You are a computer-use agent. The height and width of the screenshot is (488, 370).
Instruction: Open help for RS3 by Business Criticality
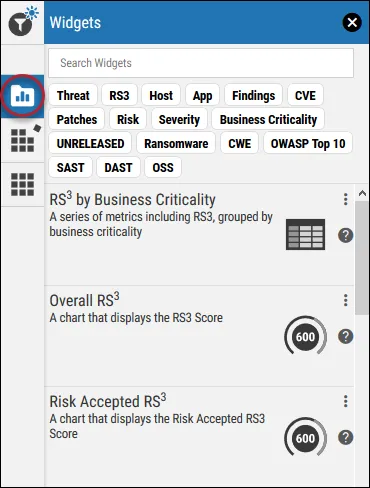pos(346,235)
